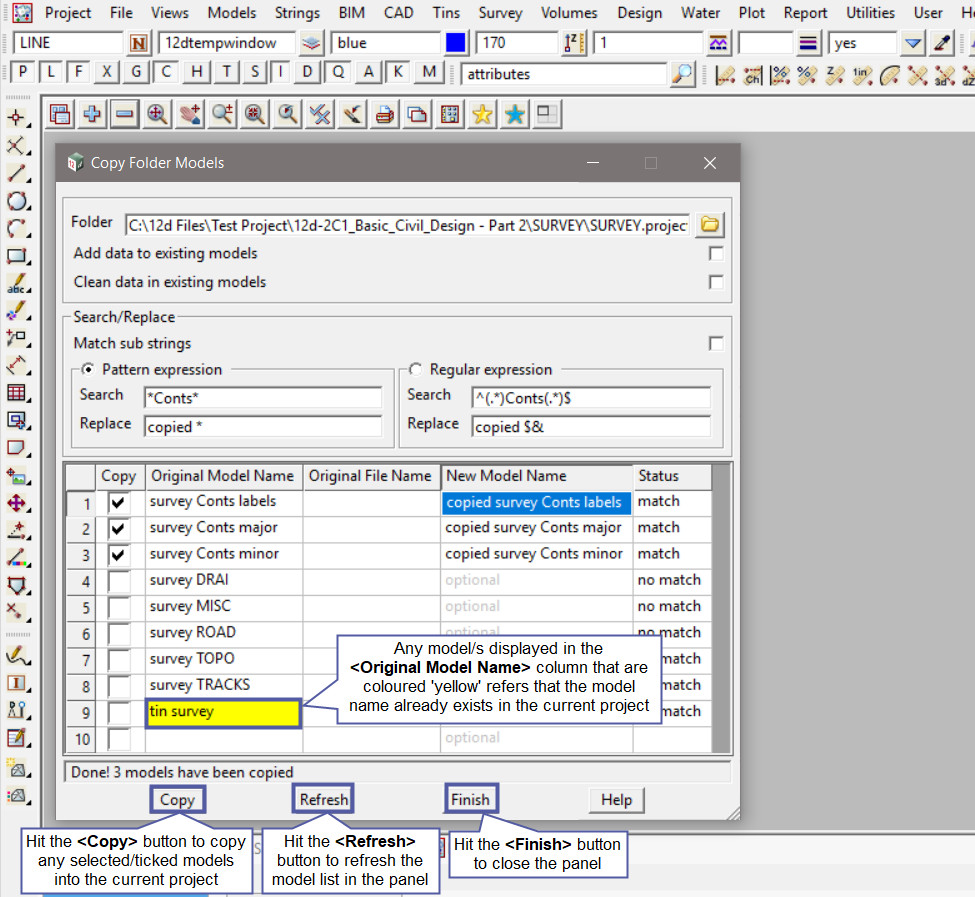The image size is (975, 897).
Task: Click the minus icon in view toolbar
Action: pyautogui.click(x=124, y=114)
